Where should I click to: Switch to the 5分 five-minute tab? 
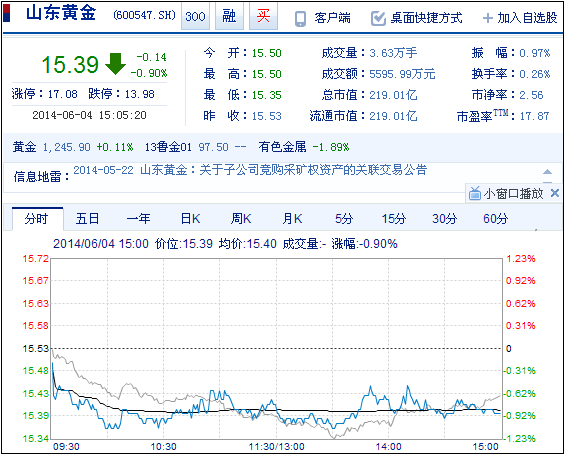(344, 219)
